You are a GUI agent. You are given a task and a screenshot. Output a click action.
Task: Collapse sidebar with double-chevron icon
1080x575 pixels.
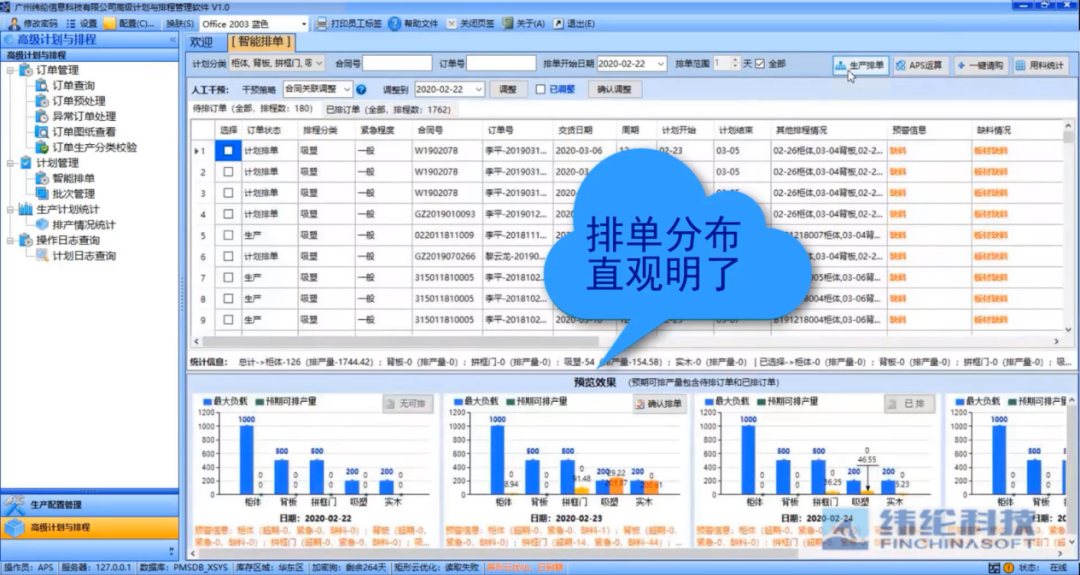pyautogui.click(x=172, y=40)
